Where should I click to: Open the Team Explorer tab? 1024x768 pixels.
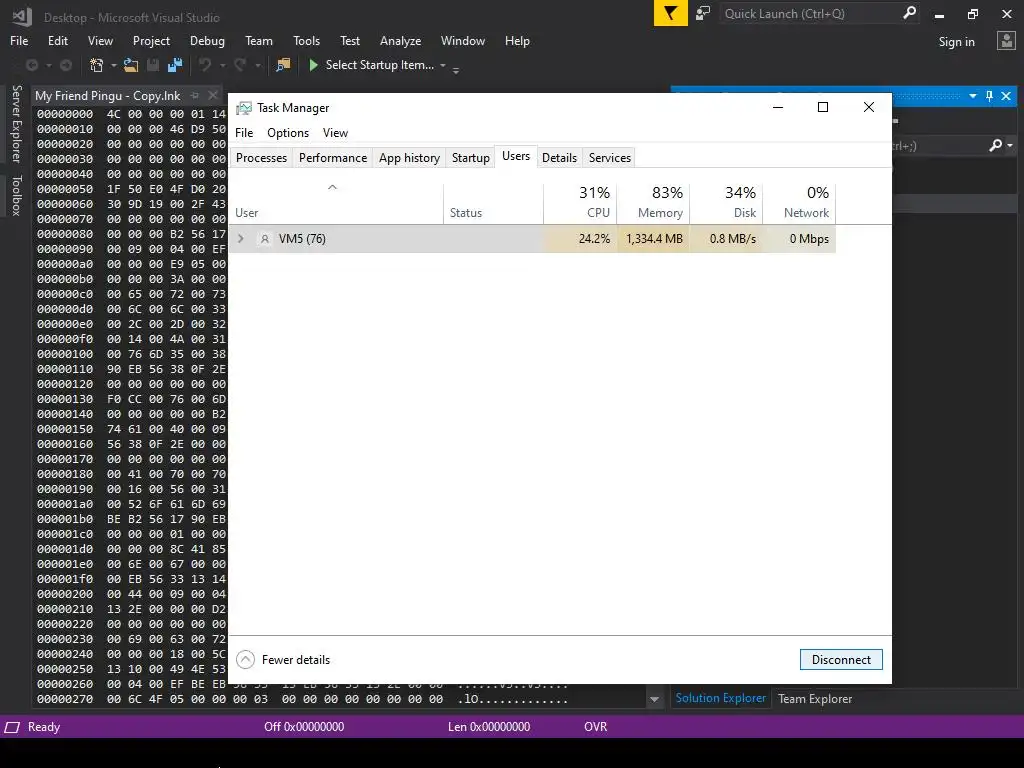[815, 699]
